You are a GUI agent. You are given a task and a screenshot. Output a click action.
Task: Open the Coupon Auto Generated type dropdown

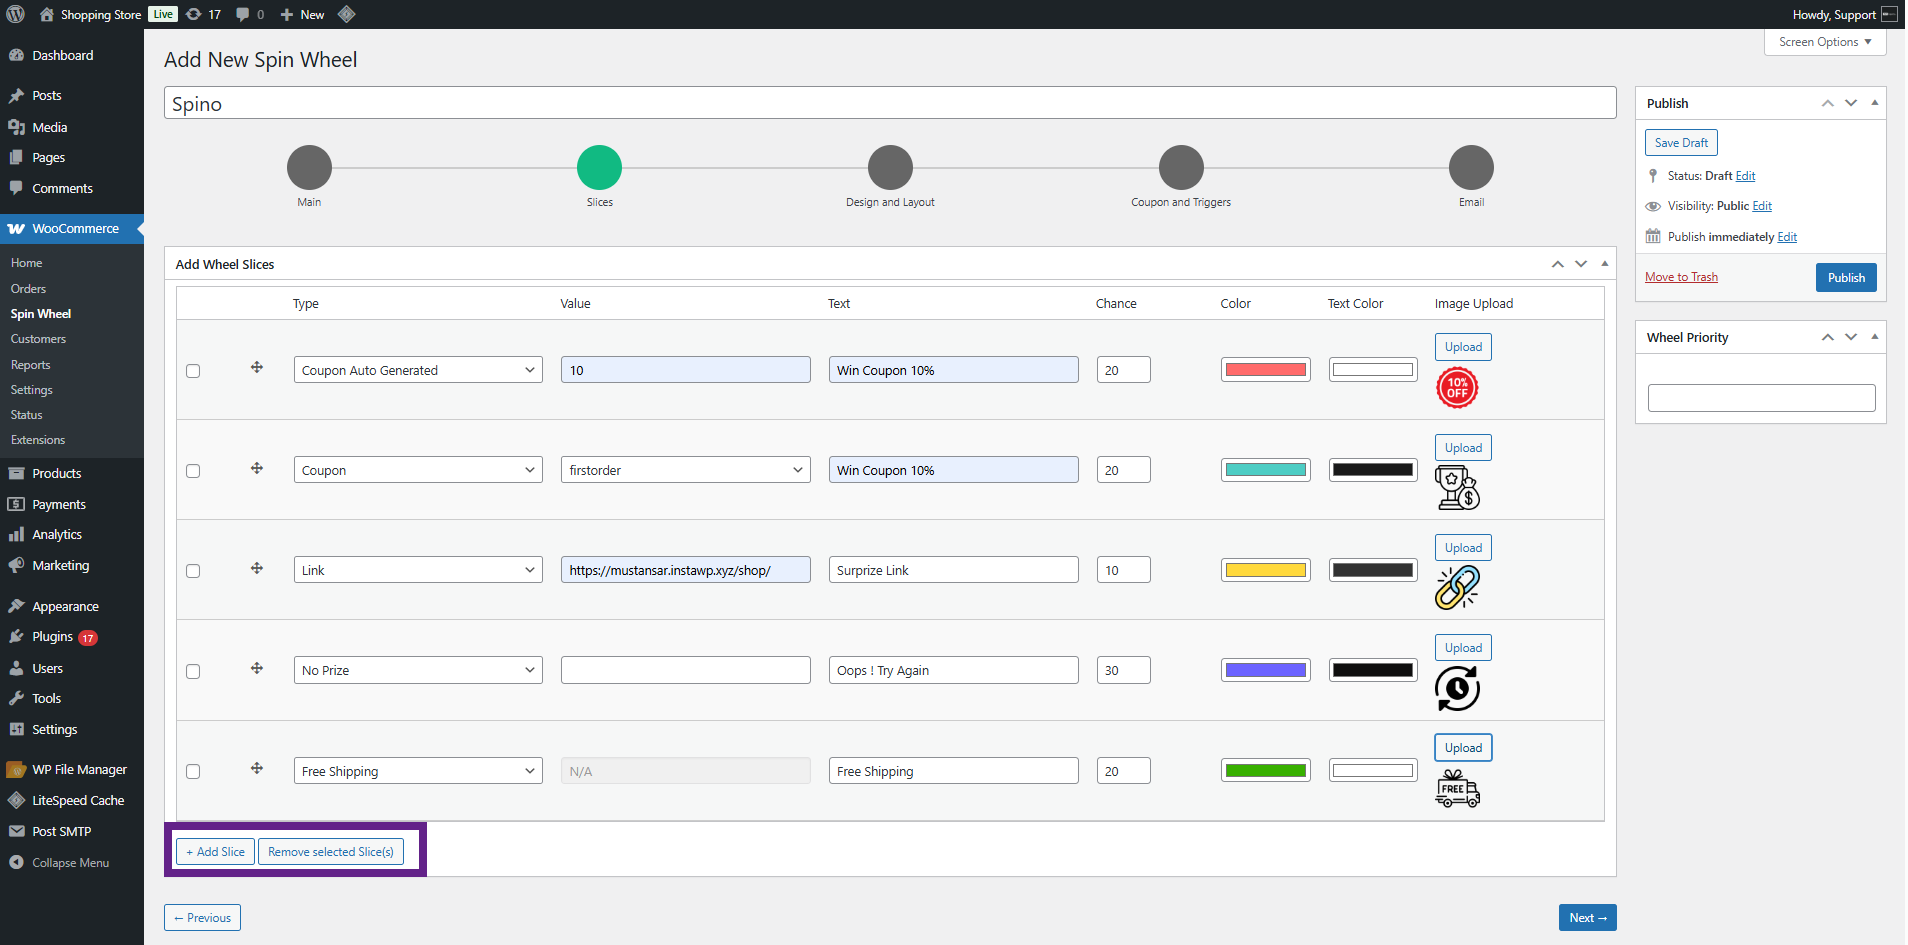(418, 370)
